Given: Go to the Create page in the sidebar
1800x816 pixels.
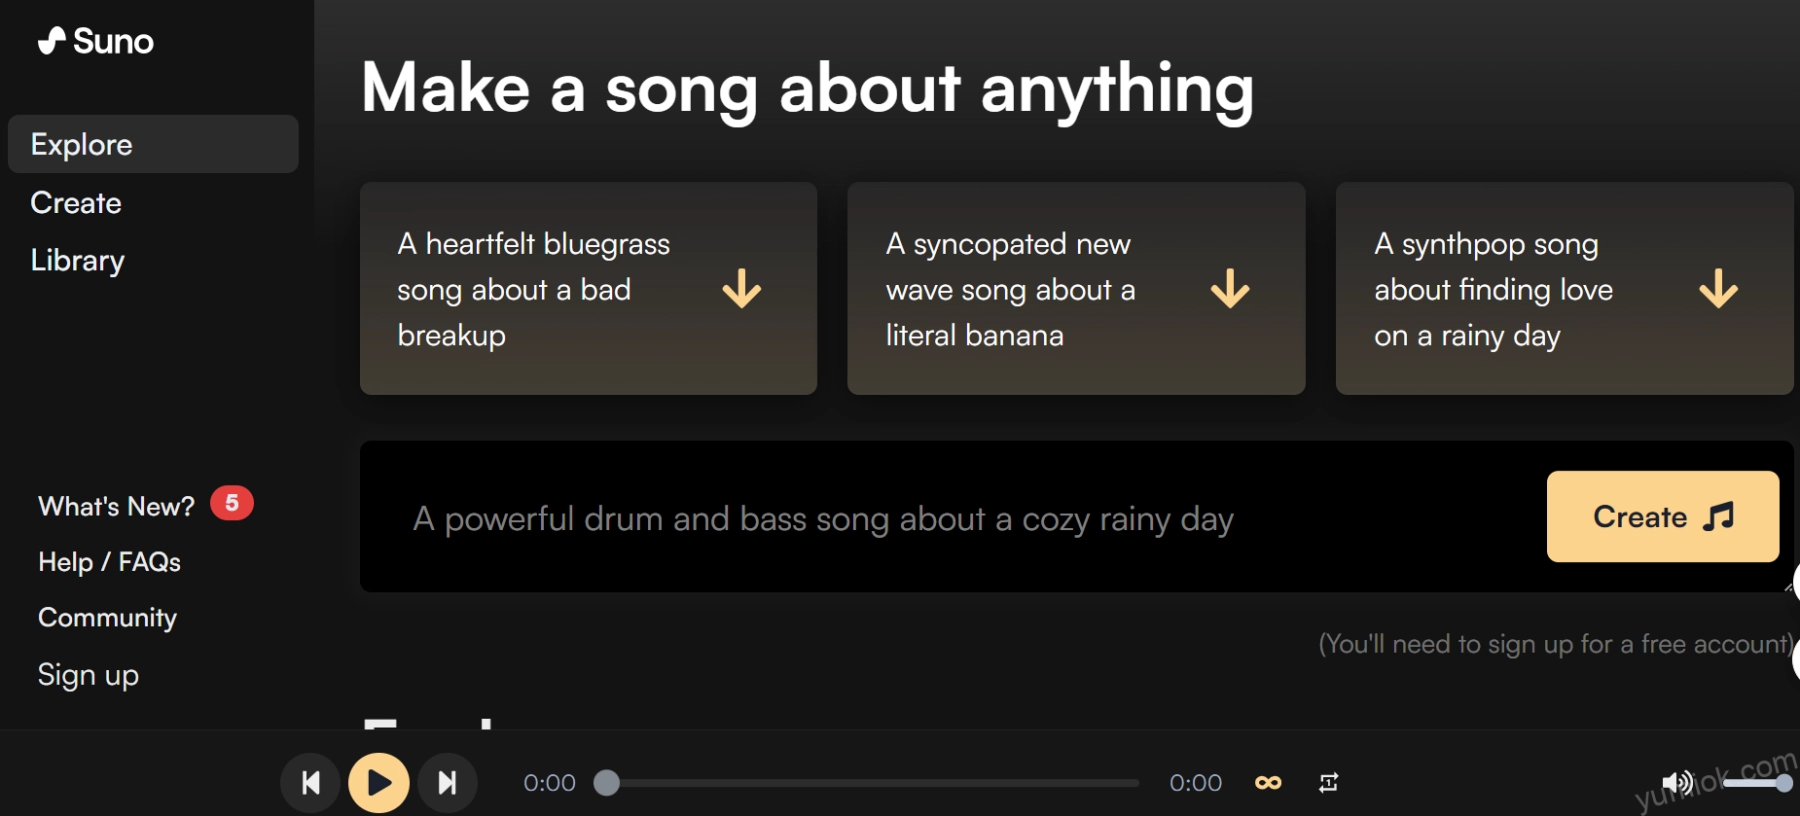Looking at the screenshot, I should [76, 203].
